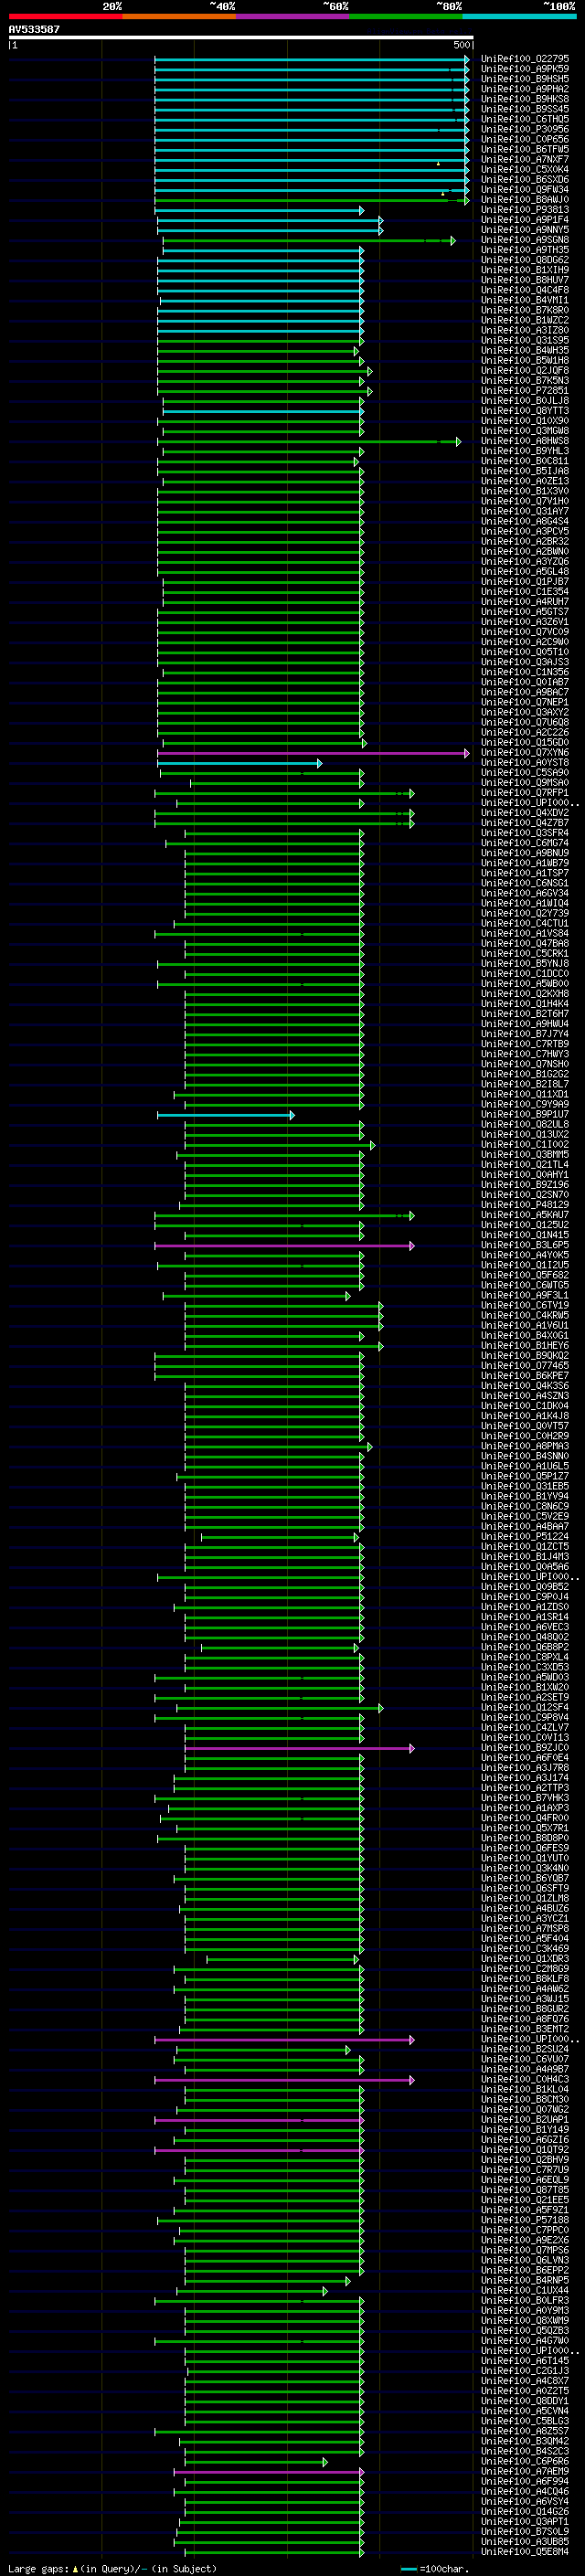
Task: Click label UniRef100_Q4XDV2
Action: (525, 813)
